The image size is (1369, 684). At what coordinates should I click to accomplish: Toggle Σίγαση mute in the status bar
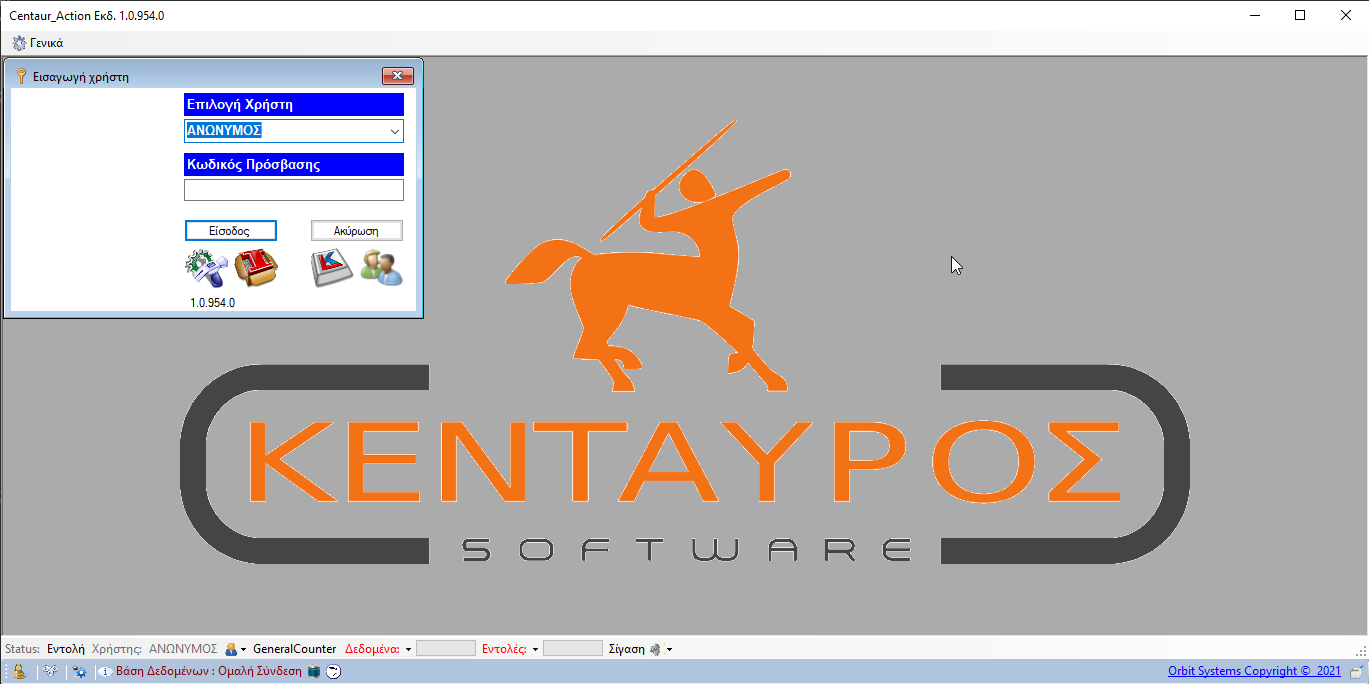click(655, 648)
